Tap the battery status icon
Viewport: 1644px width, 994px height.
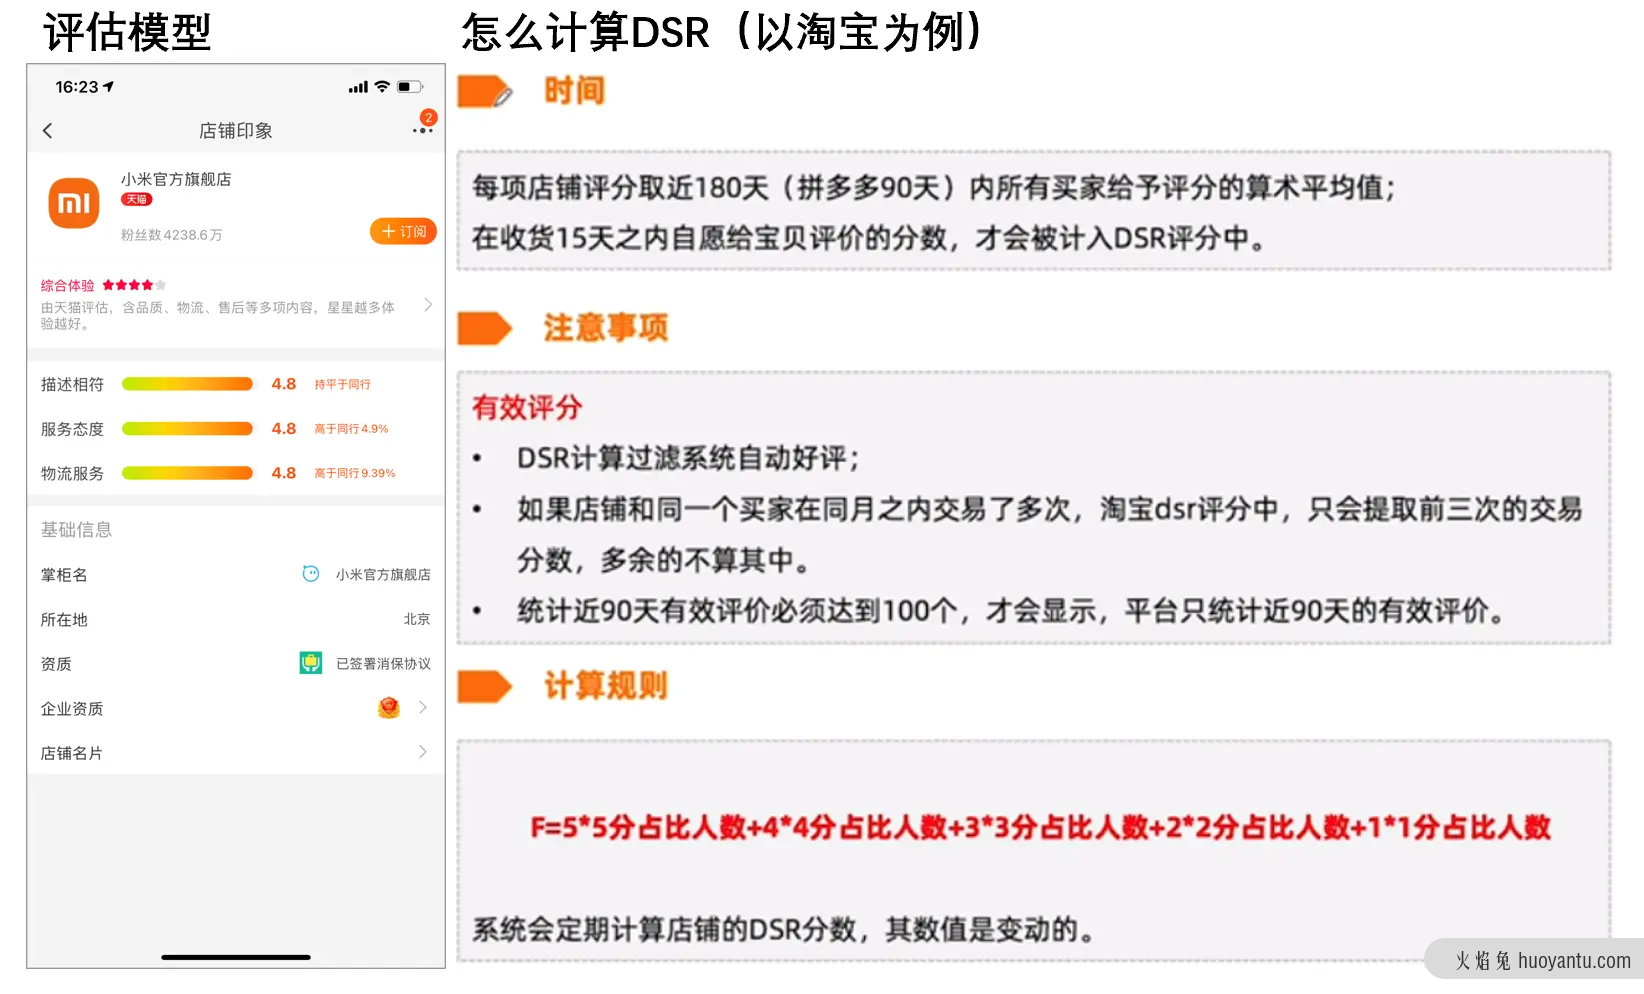[409, 87]
